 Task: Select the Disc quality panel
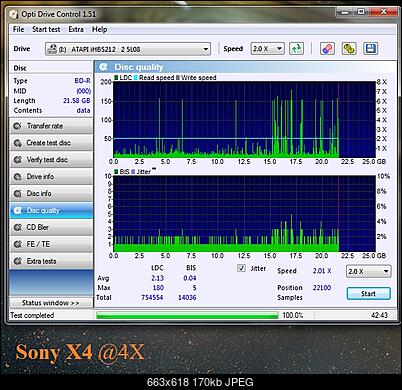(x=51, y=210)
